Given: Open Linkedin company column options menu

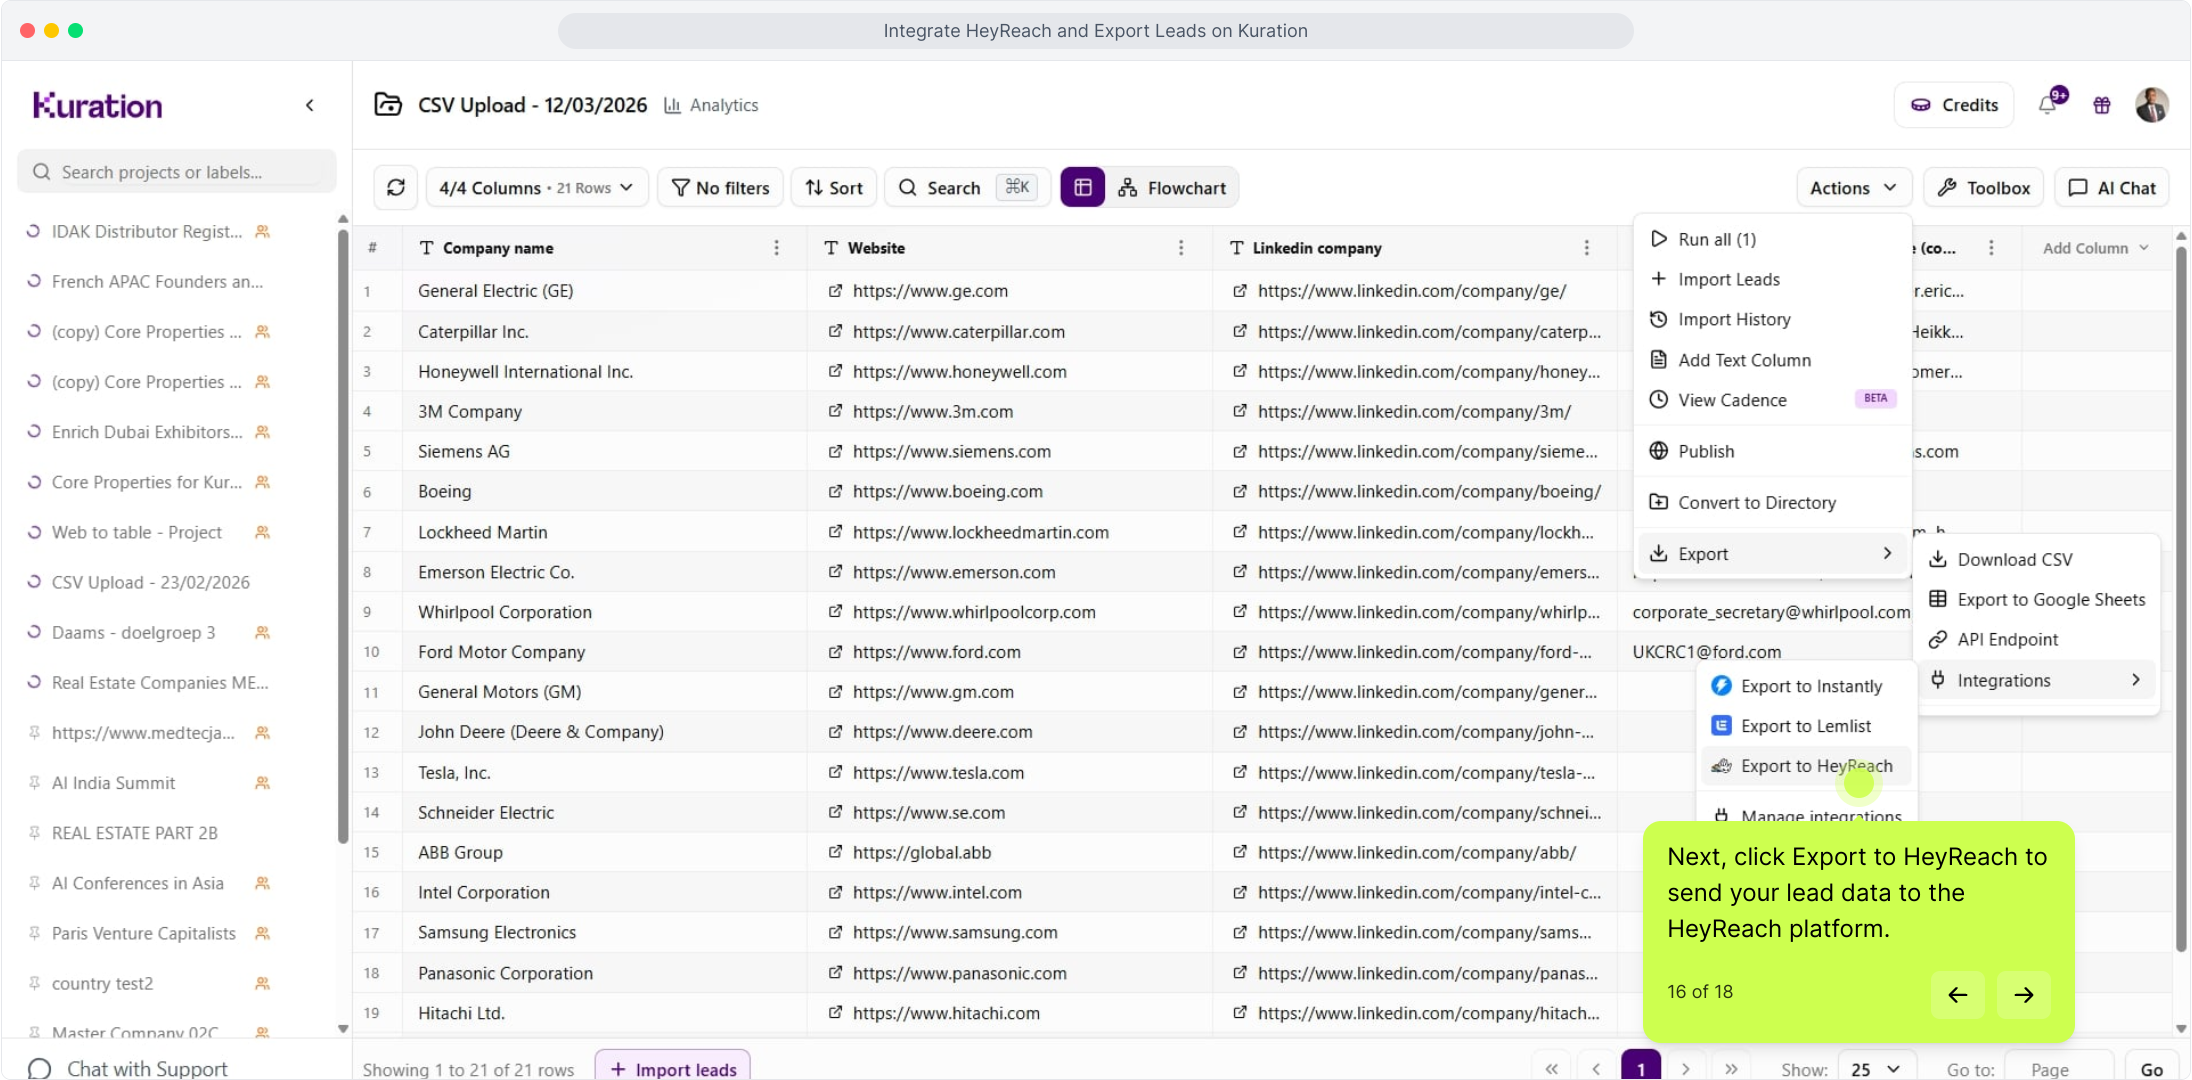Looking at the screenshot, I should [x=1587, y=248].
